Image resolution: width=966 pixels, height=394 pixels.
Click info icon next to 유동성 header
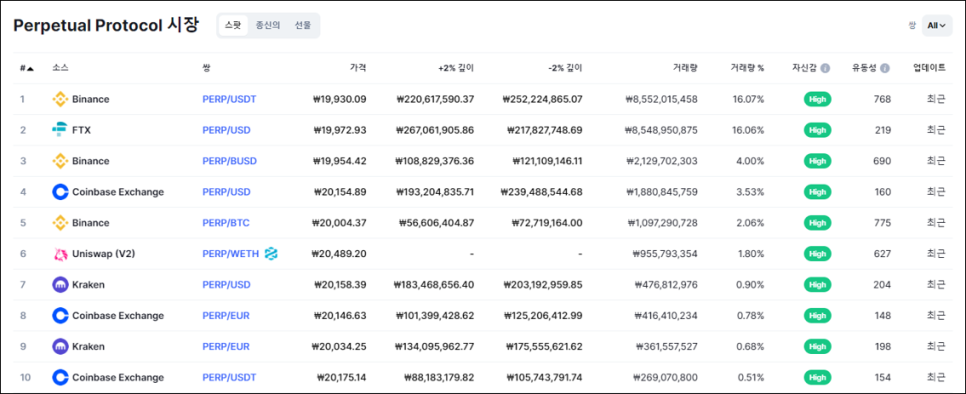(x=885, y=68)
